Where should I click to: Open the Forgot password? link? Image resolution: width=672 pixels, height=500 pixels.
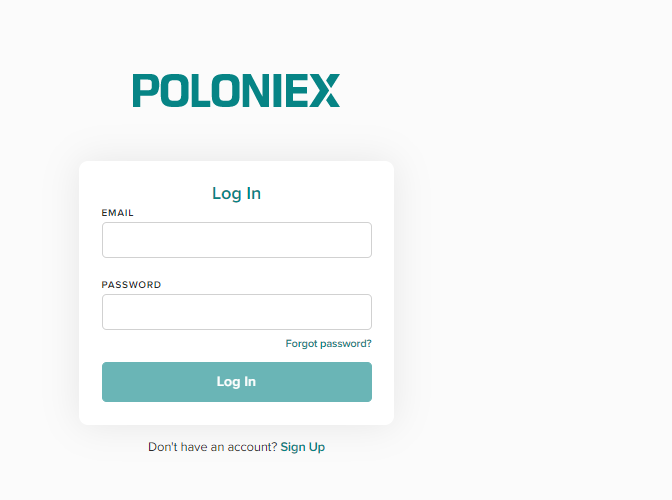(328, 344)
